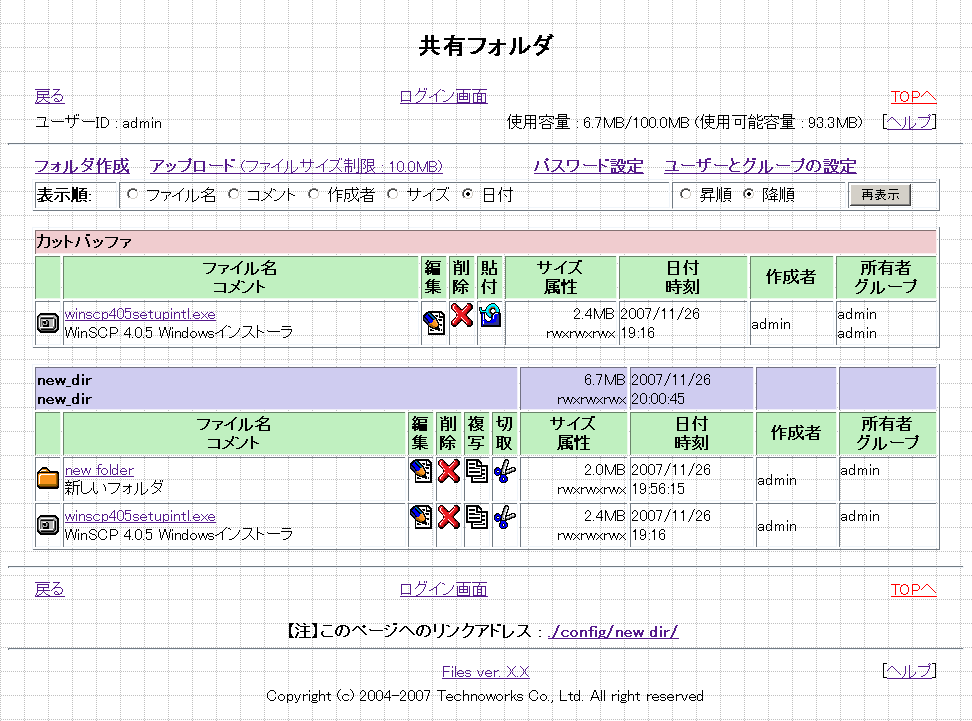
Task: Select 昇順 ascending order radio button
Action: pyautogui.click(x=685, y=195)
